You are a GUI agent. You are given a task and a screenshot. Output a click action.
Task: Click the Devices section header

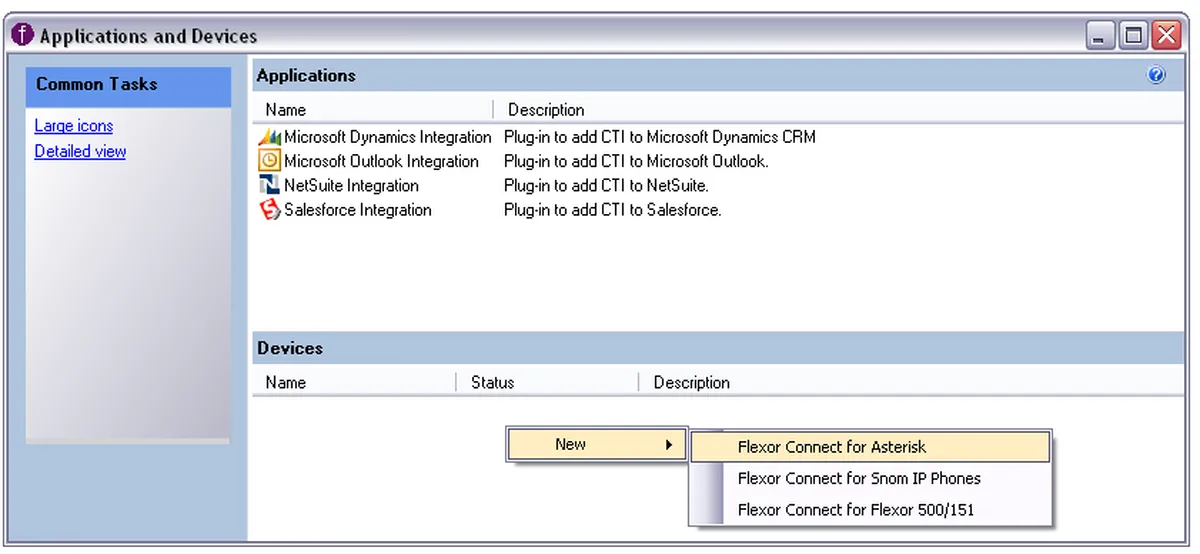718,348
